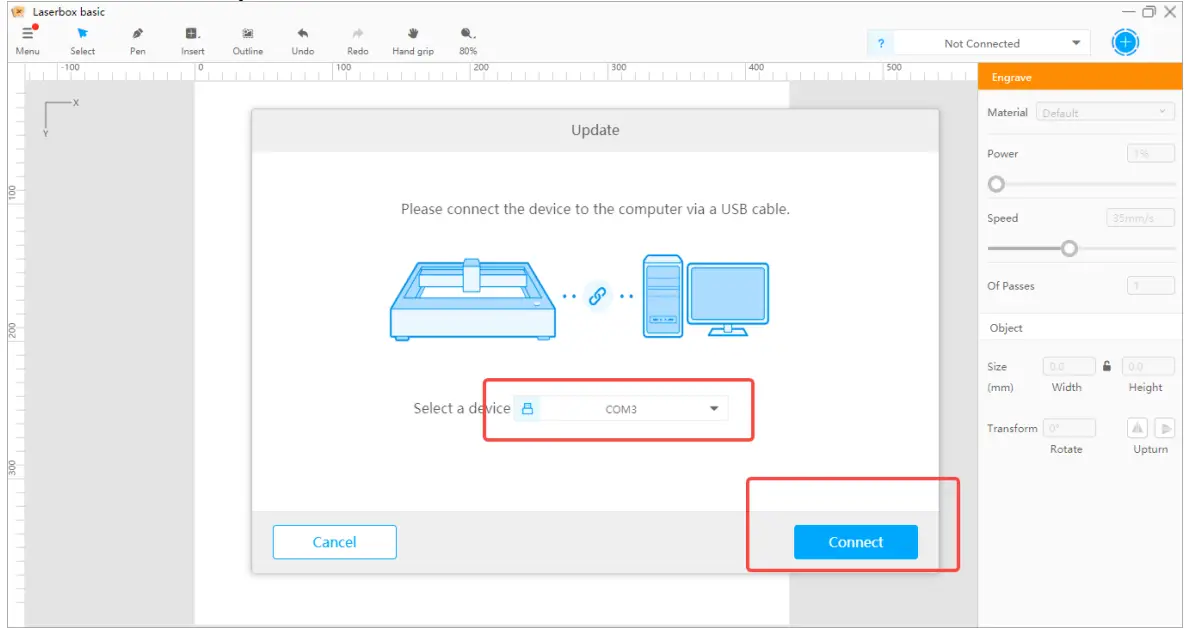Viewport: 1191px width, 631px height.
Task: Click the Connect button
Action: point(856,542)
